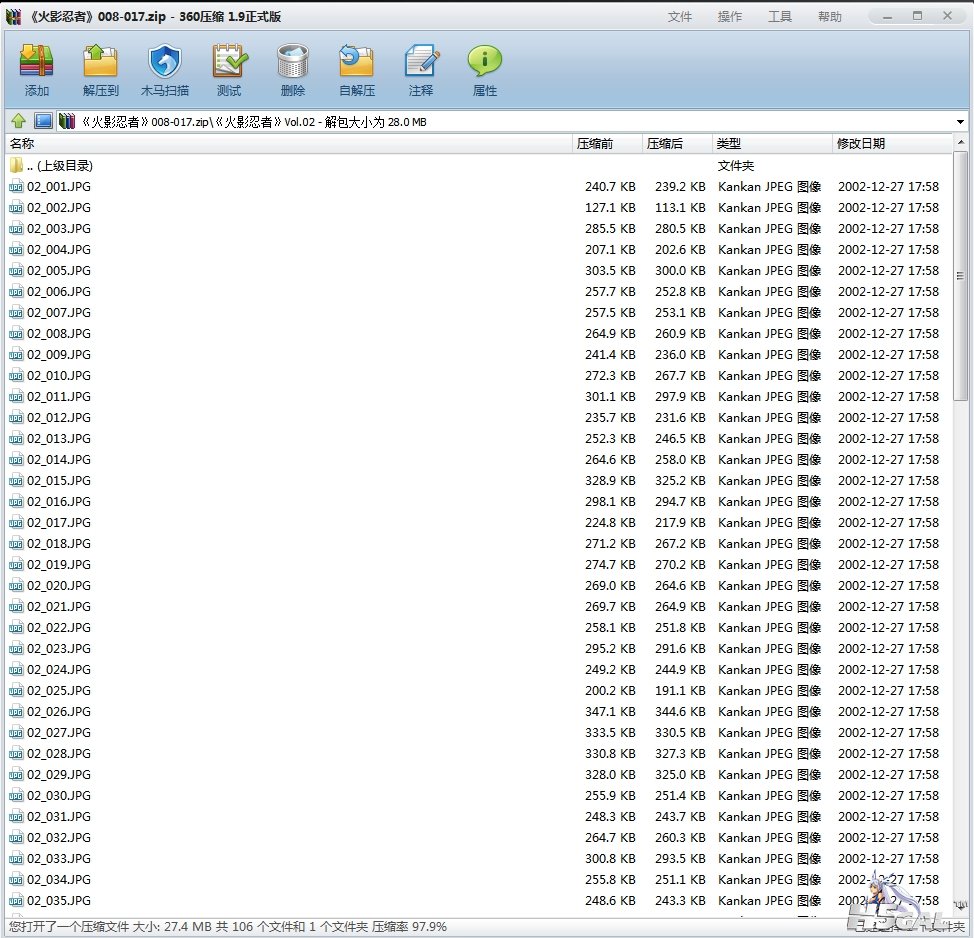This screenshot has width=974, height=938.
Task: Click the 解压到 (Extract to) icon
Action: point(101,69)
